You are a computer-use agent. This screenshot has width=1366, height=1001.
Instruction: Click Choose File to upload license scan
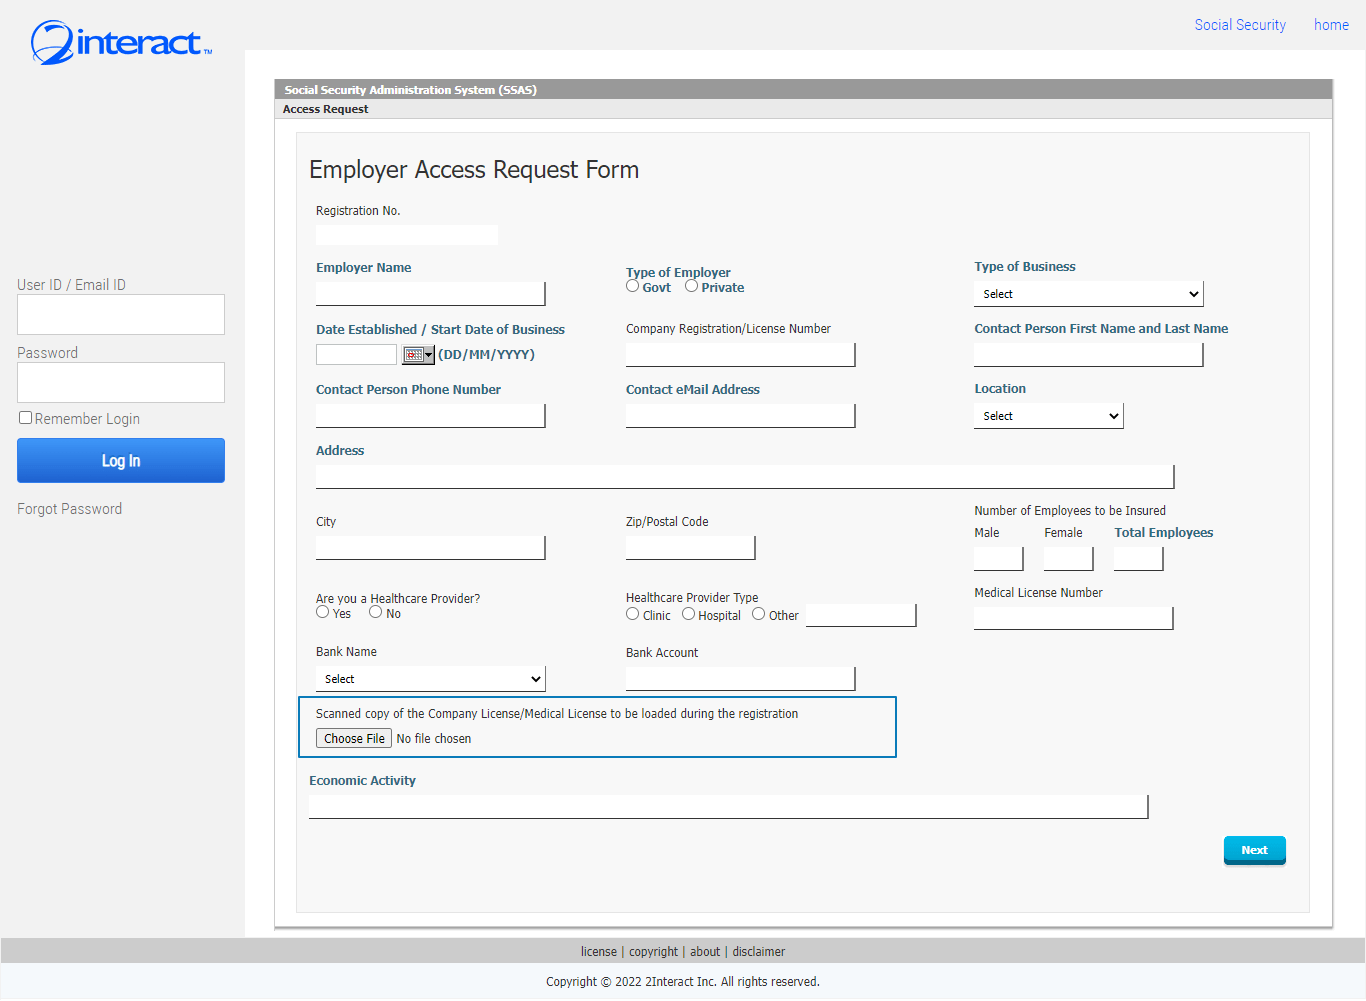point(353,738)
